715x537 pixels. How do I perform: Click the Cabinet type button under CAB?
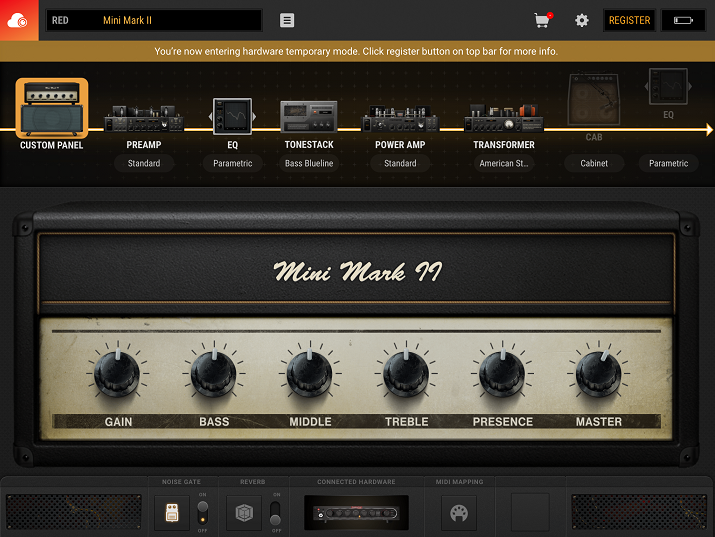pyautogui.click(x=594, y=163)
